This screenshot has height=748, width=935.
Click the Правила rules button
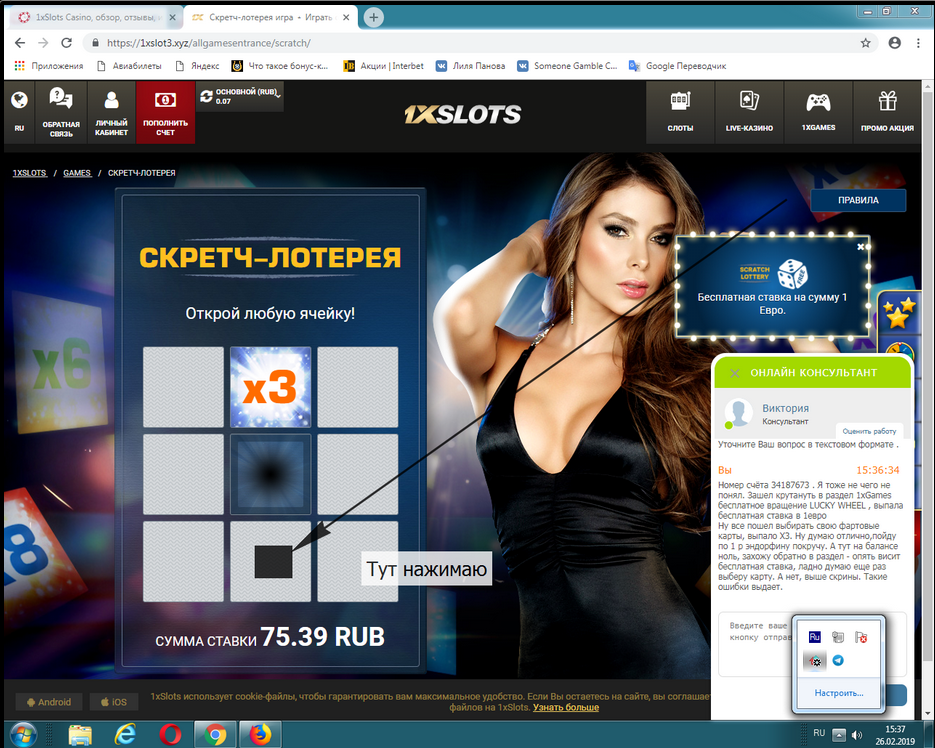(858, 200)
